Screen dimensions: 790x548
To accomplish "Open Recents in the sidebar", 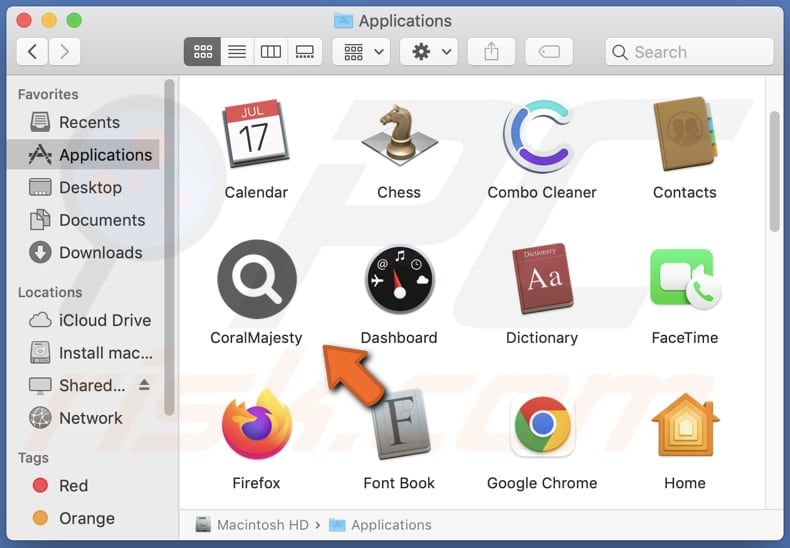I will [84, 122].
